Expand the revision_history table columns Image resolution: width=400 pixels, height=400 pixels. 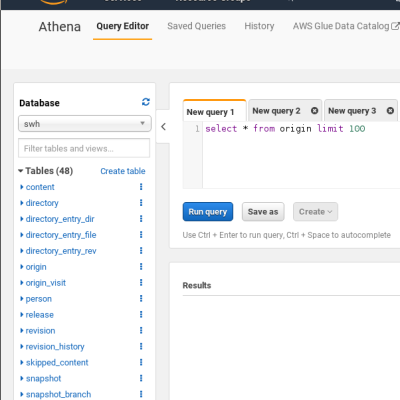pos(22,347)
